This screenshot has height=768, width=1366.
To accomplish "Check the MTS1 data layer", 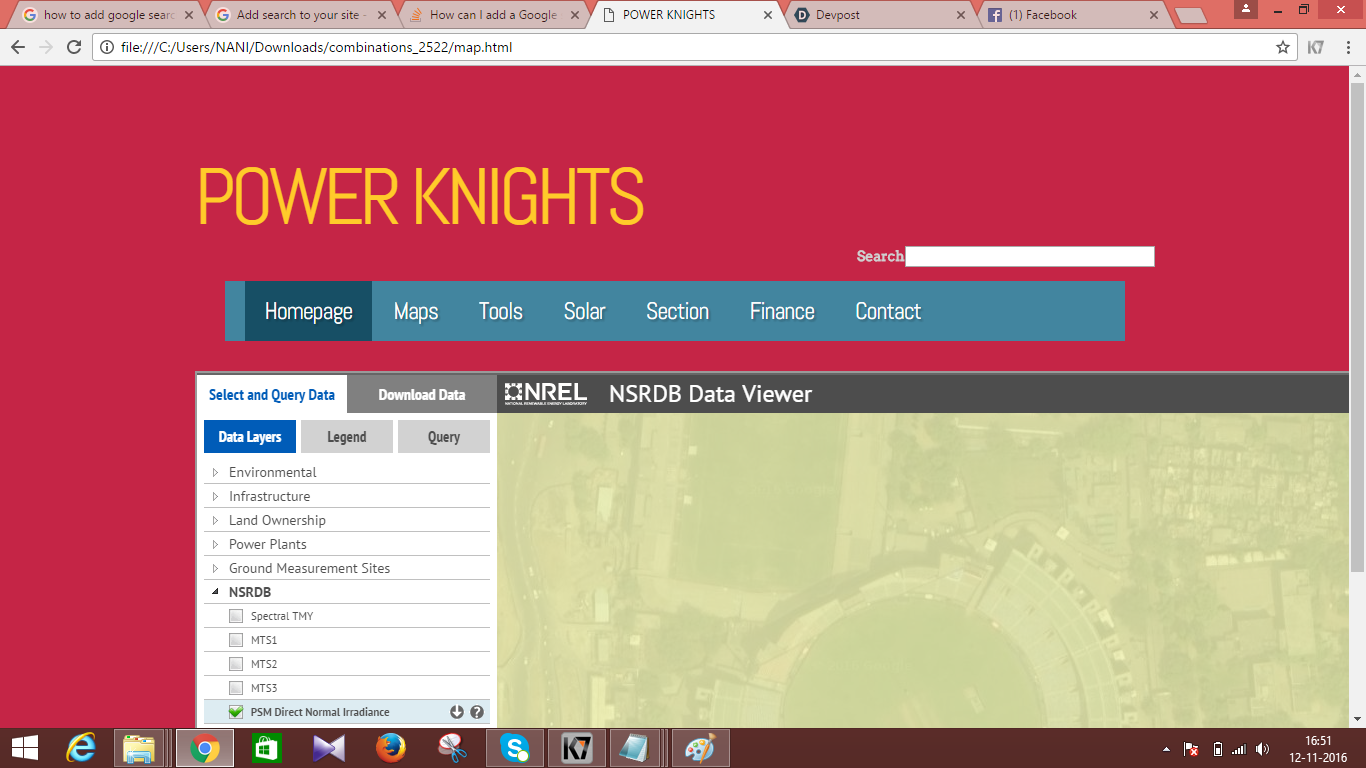I will [236, 639].
